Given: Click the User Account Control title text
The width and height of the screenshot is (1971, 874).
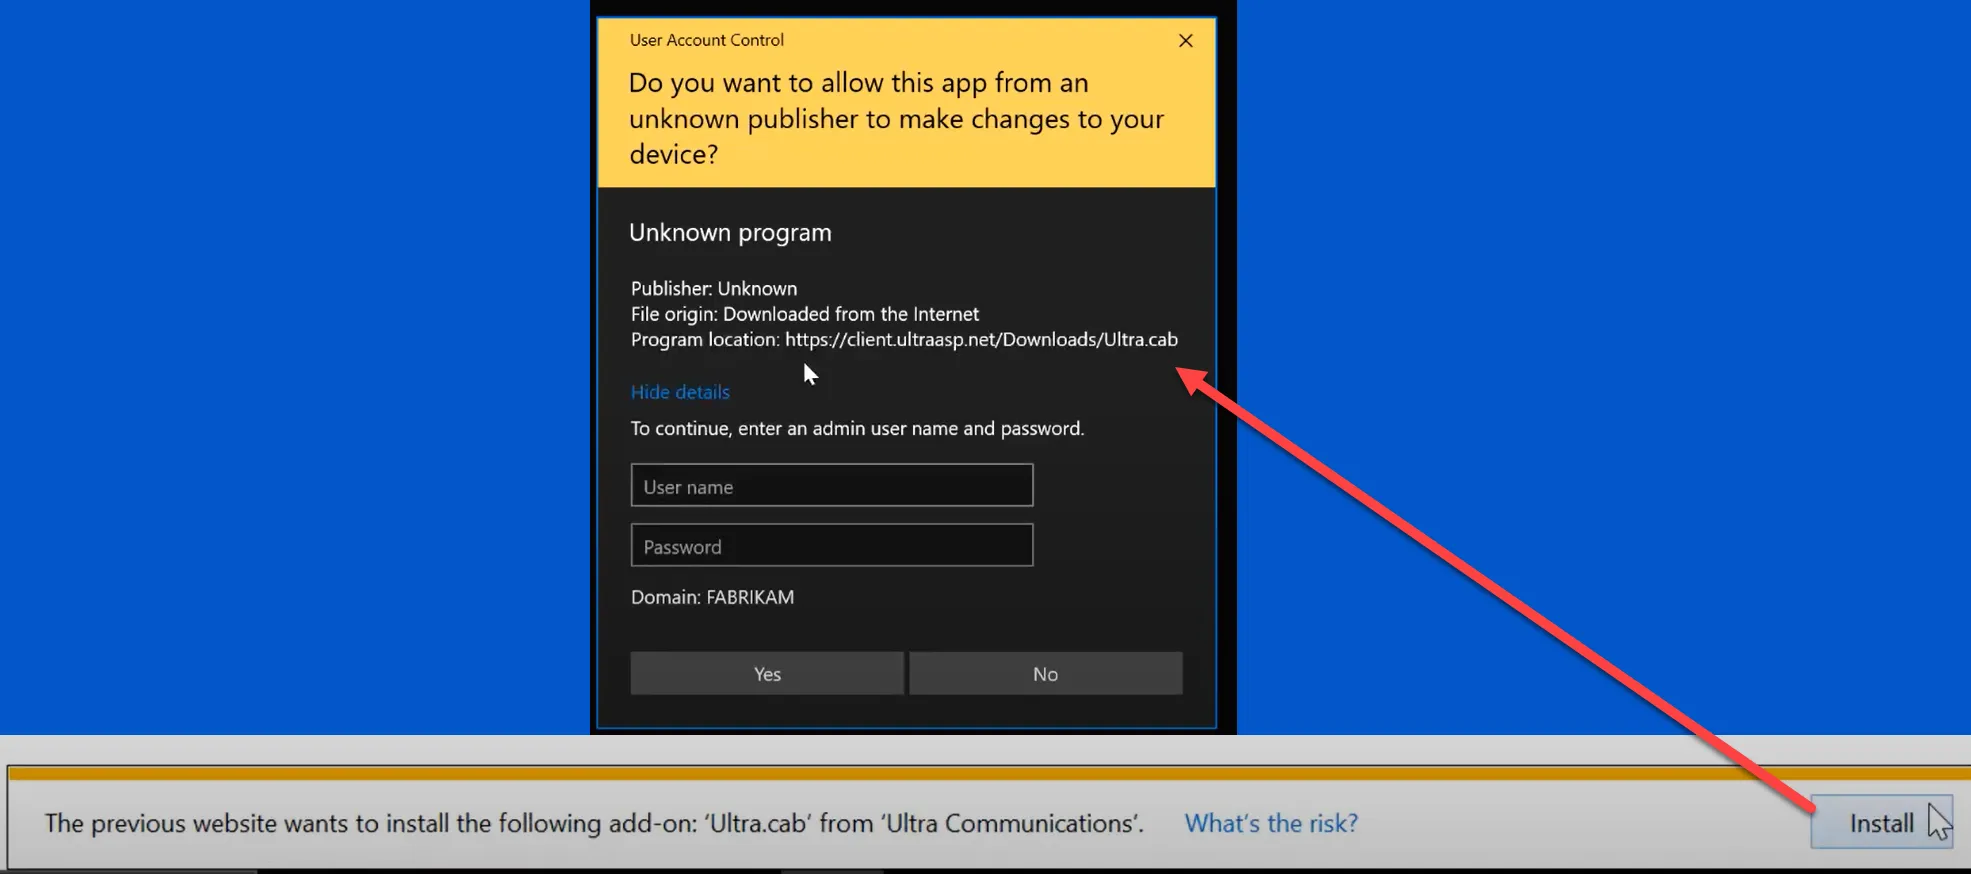Looking at the screenshot, I should tap(706, 40).
